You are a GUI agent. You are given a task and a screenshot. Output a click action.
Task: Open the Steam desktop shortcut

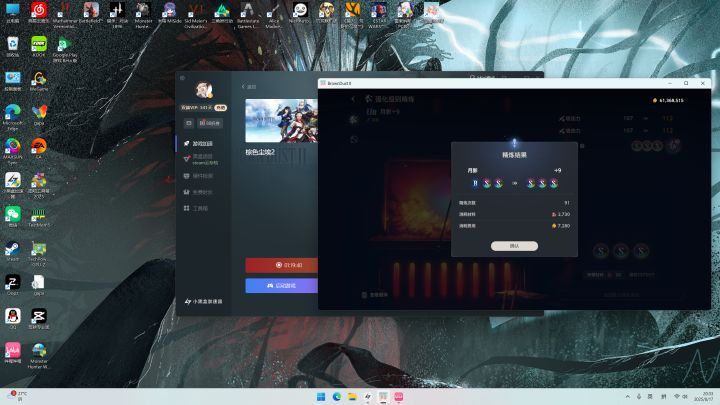(x=12, y=252)
